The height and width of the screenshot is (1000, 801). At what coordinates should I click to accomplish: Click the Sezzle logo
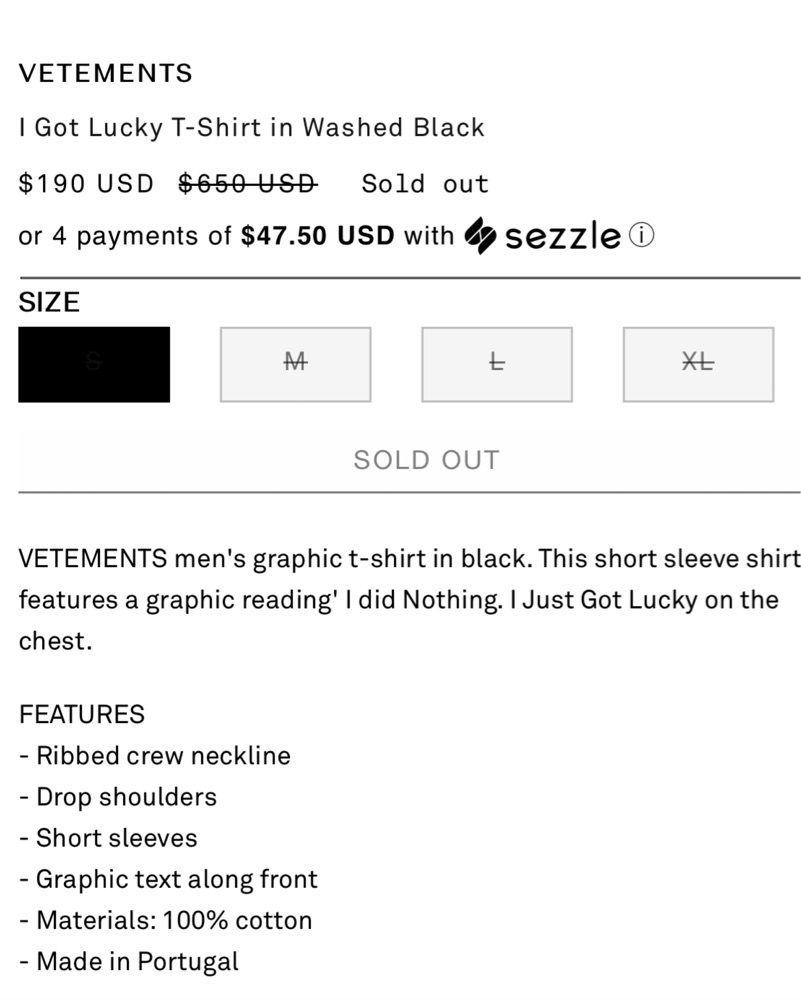[543, 236]
